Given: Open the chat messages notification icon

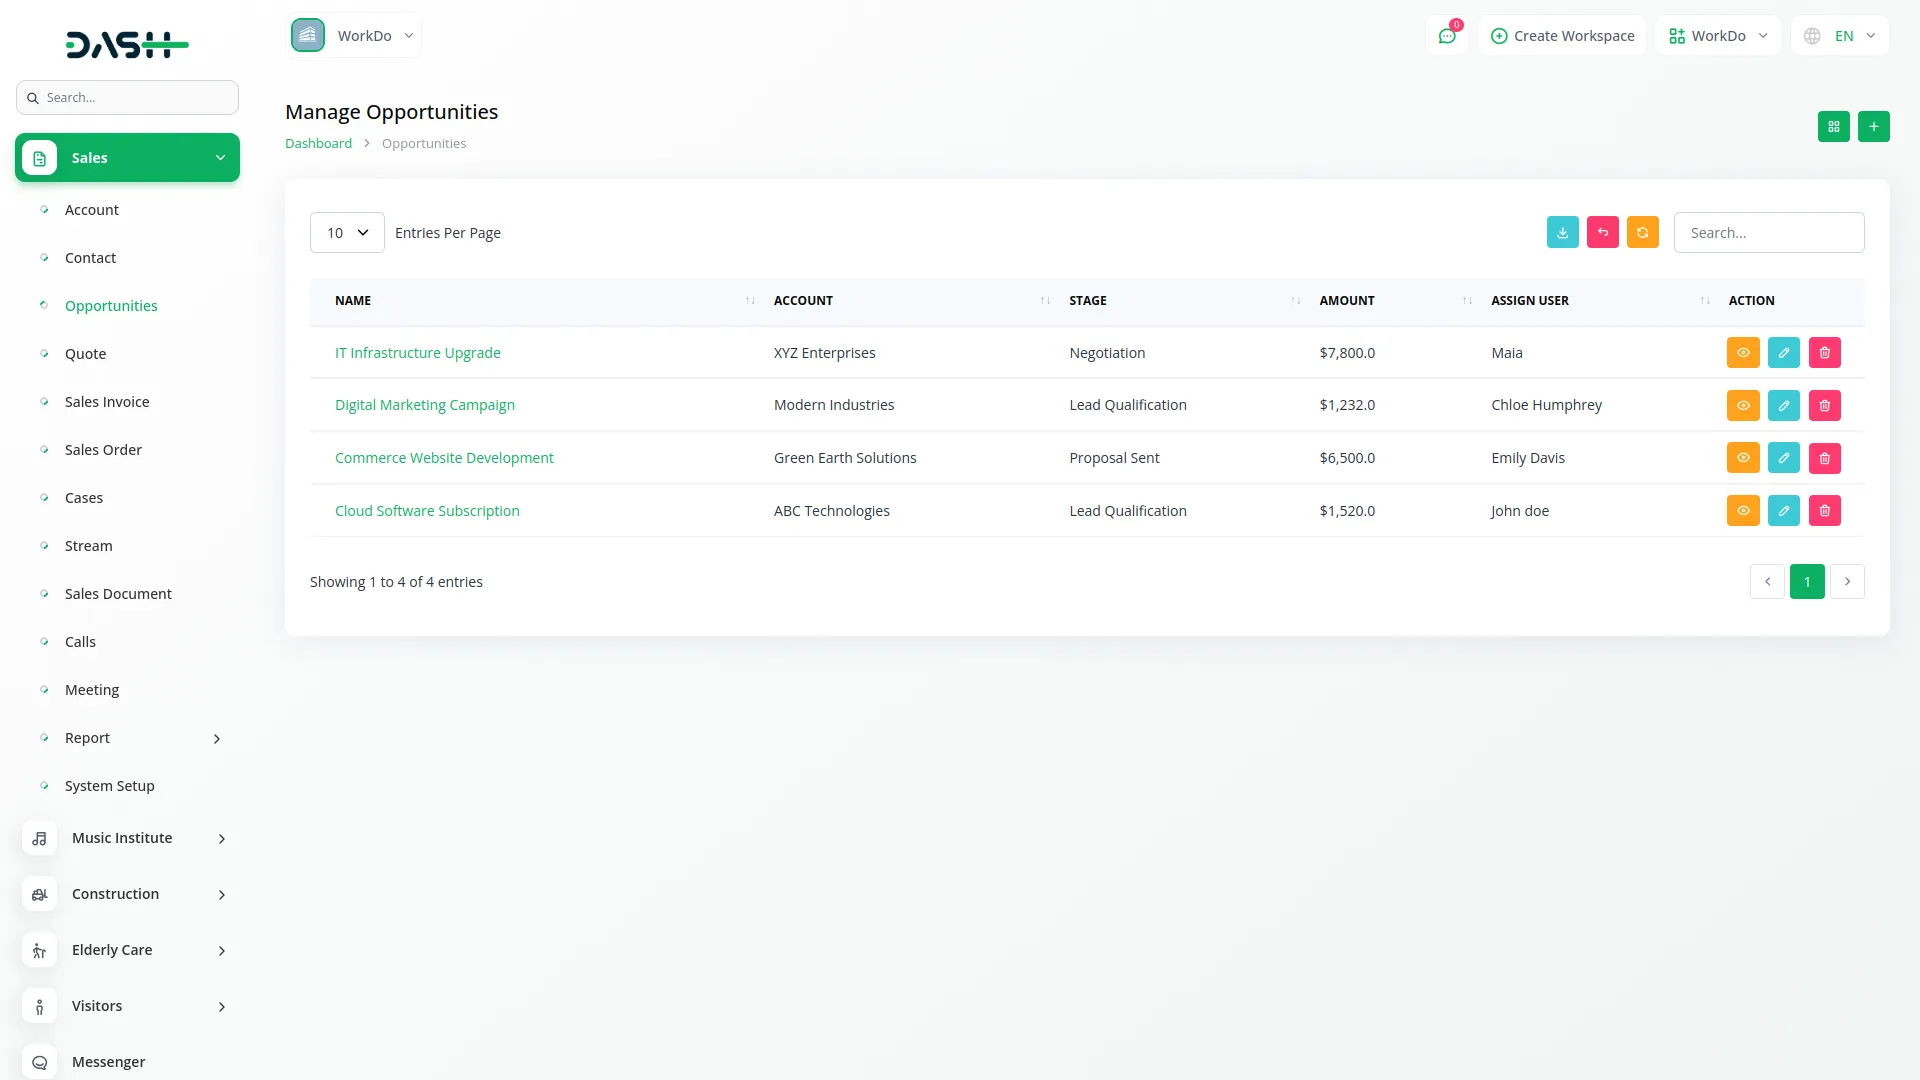Looking at the screenshot, I should click(x=1446, y=36).
